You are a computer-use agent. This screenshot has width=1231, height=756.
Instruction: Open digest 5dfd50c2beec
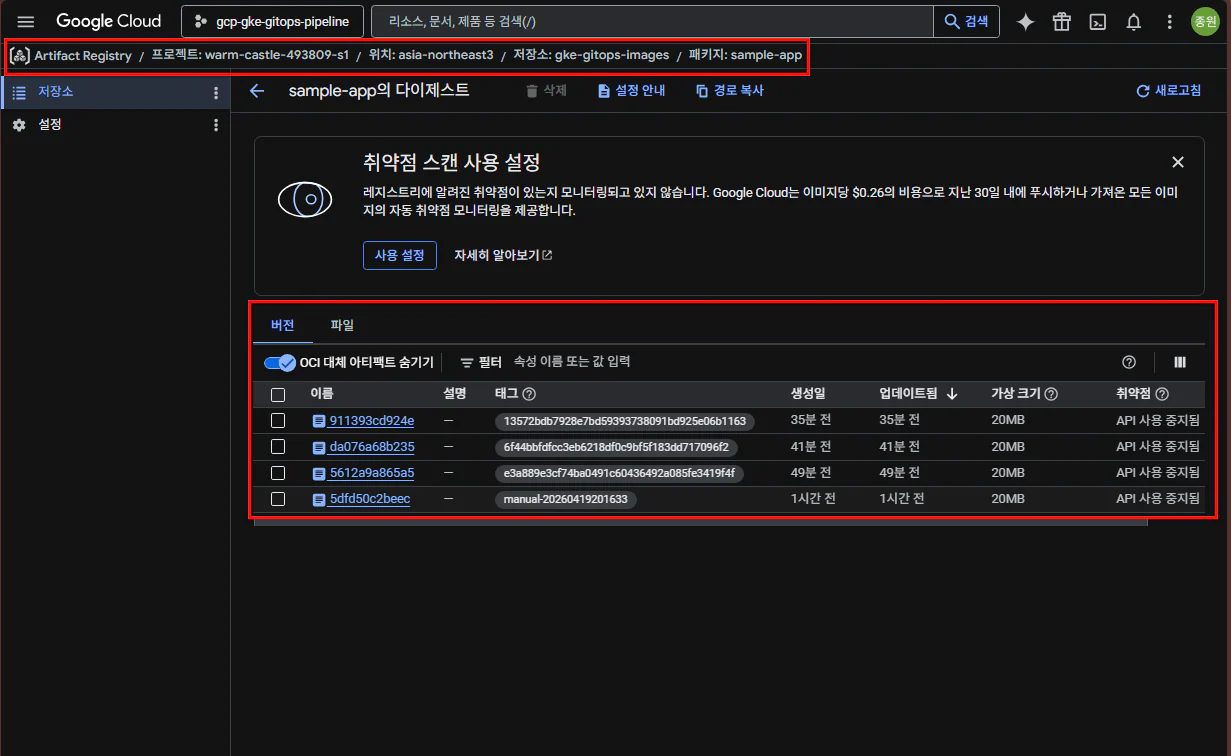click(369, 499)
